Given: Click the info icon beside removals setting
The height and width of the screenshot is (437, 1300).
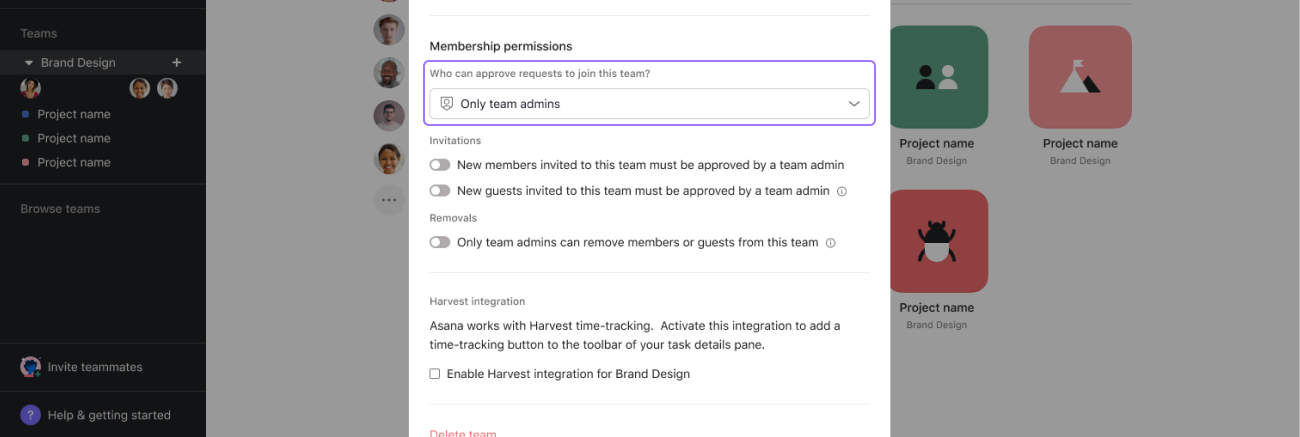Looking at the screenshot, I should click(x=831, y=243).
